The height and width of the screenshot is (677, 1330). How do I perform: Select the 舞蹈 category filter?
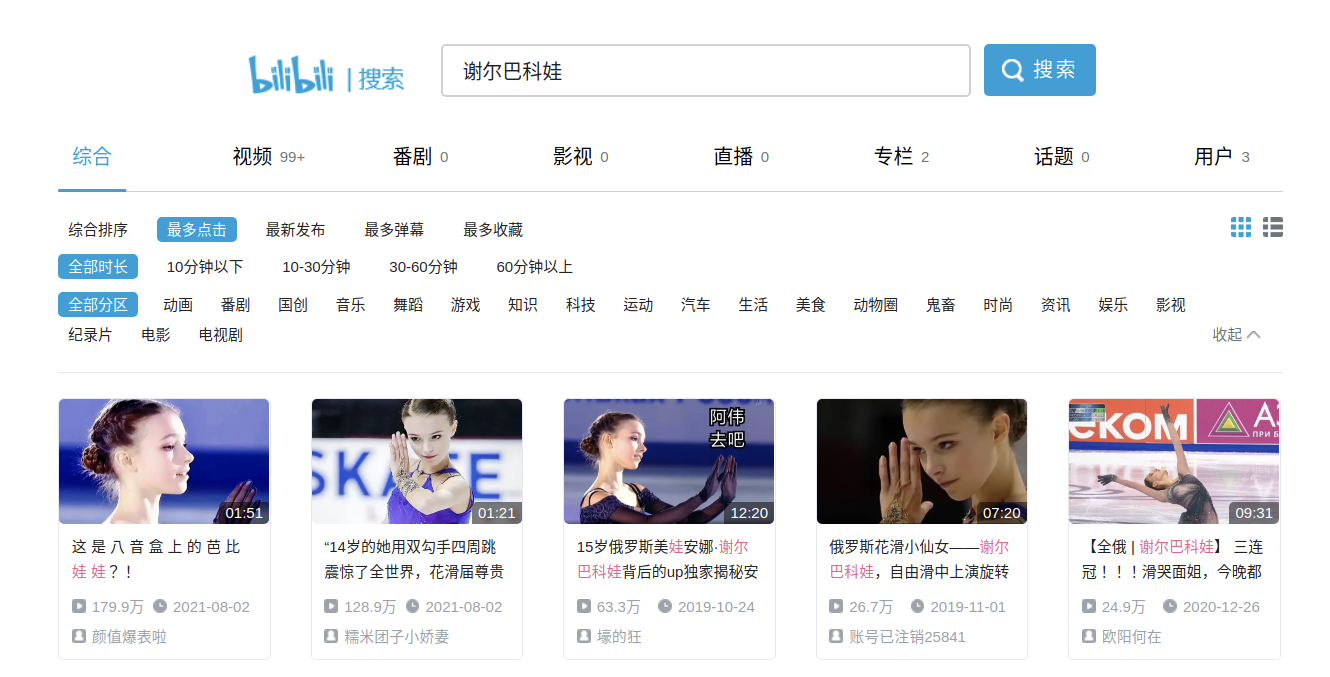[408, 305]
